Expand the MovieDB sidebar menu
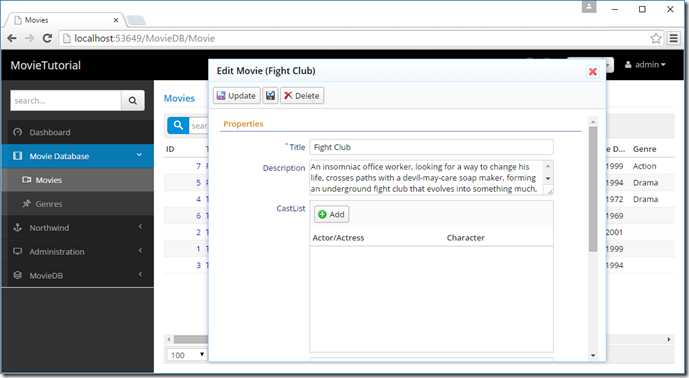The image size is (689, 378). [77, 276]
